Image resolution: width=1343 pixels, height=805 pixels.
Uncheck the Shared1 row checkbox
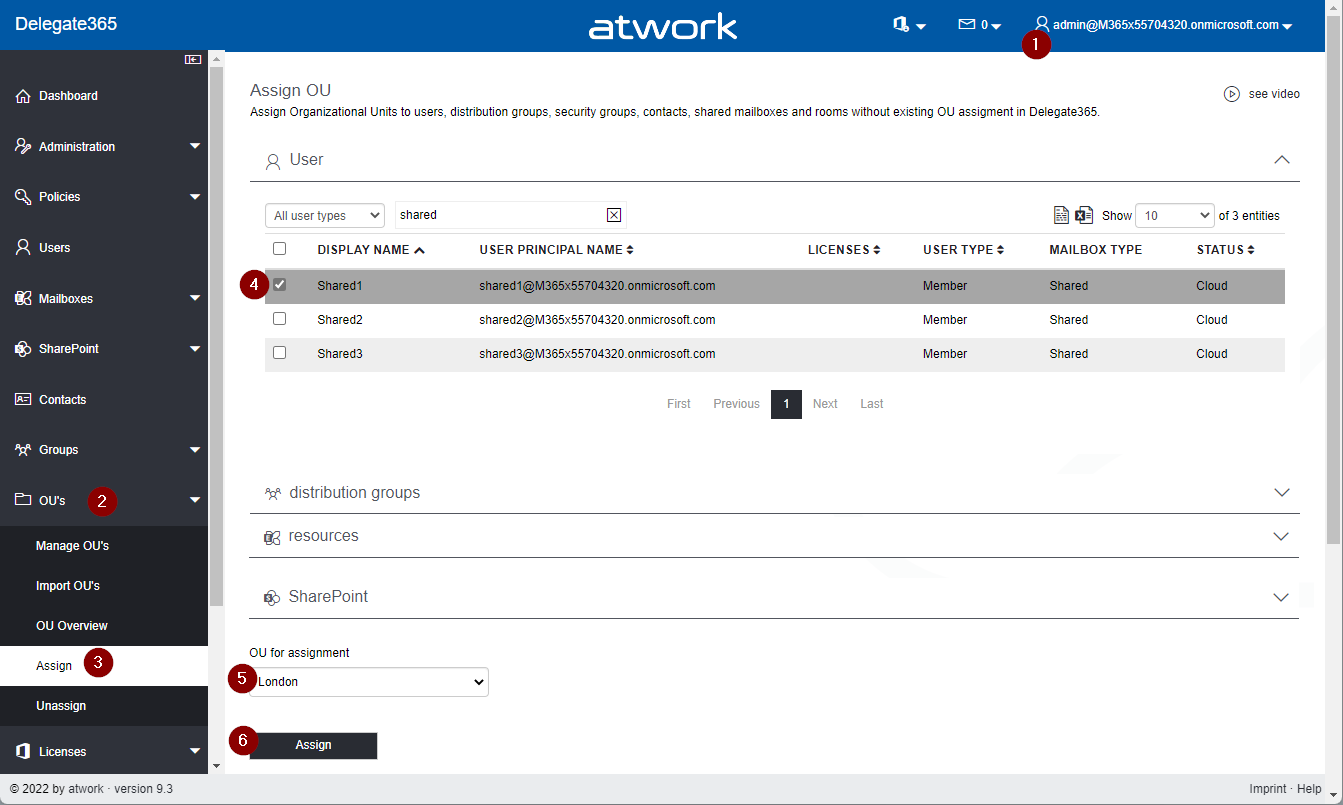coord(280,285)
